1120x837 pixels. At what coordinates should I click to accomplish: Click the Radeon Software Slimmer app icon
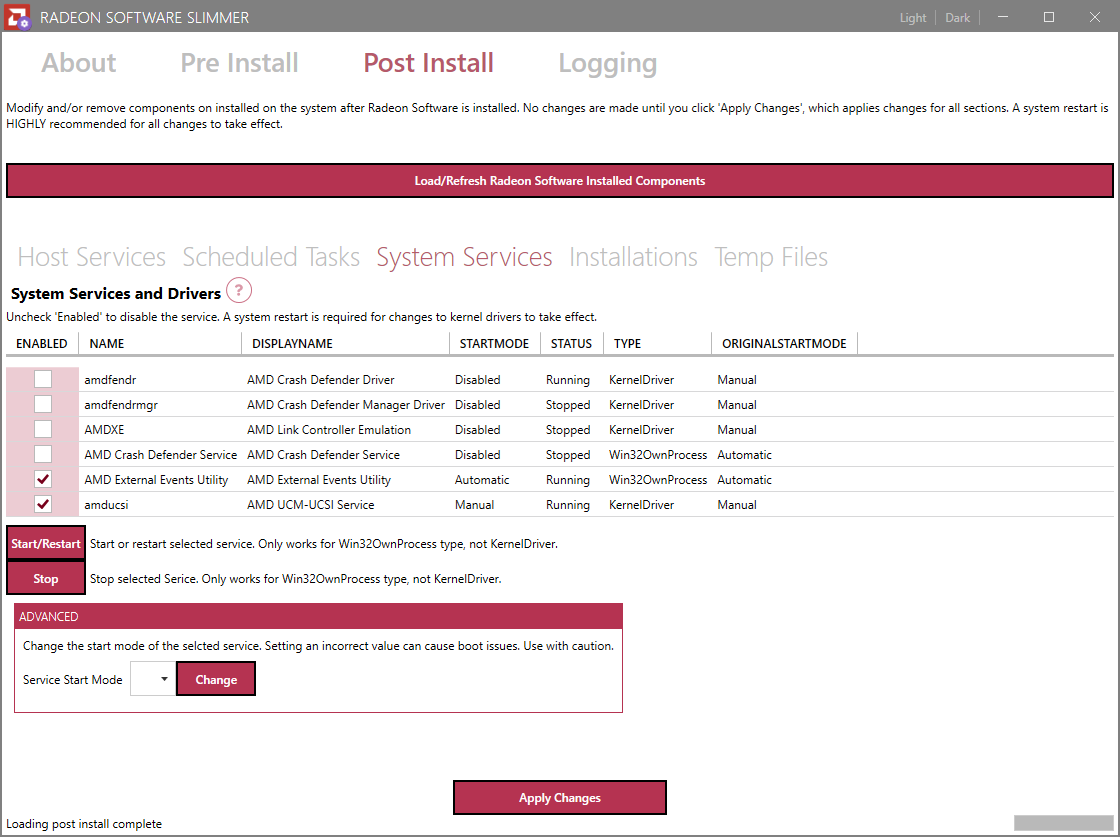pos(18,17)
